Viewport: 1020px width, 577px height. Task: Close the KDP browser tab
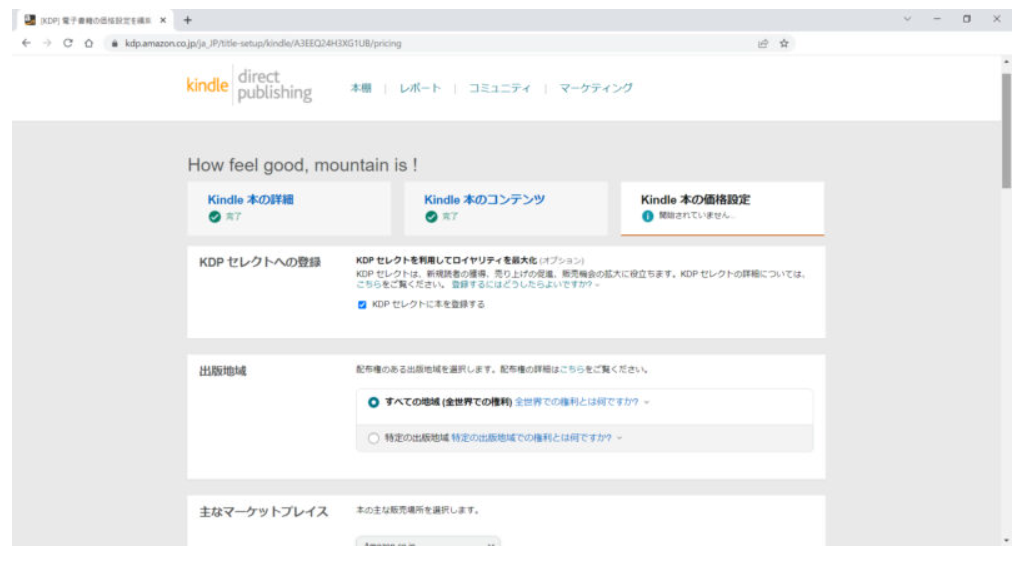click(163, 20)
